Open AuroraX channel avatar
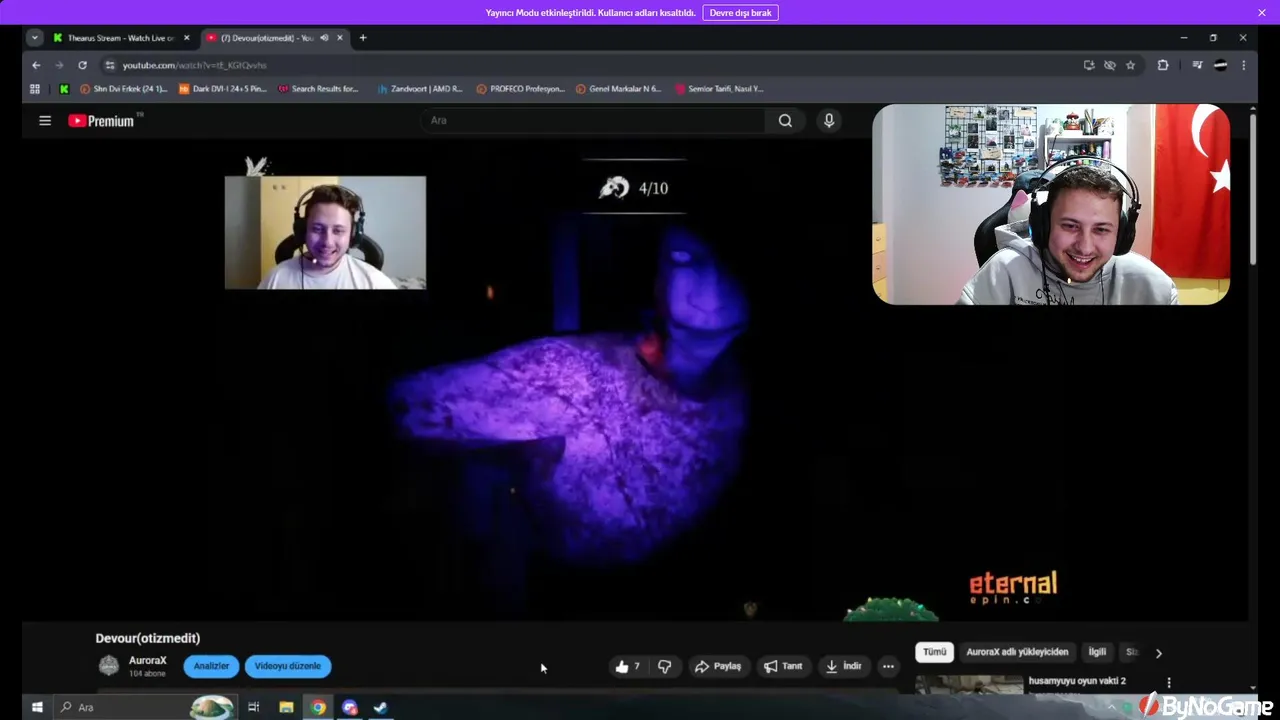Screen dimensions: 1280x720 tap(109, 665)
